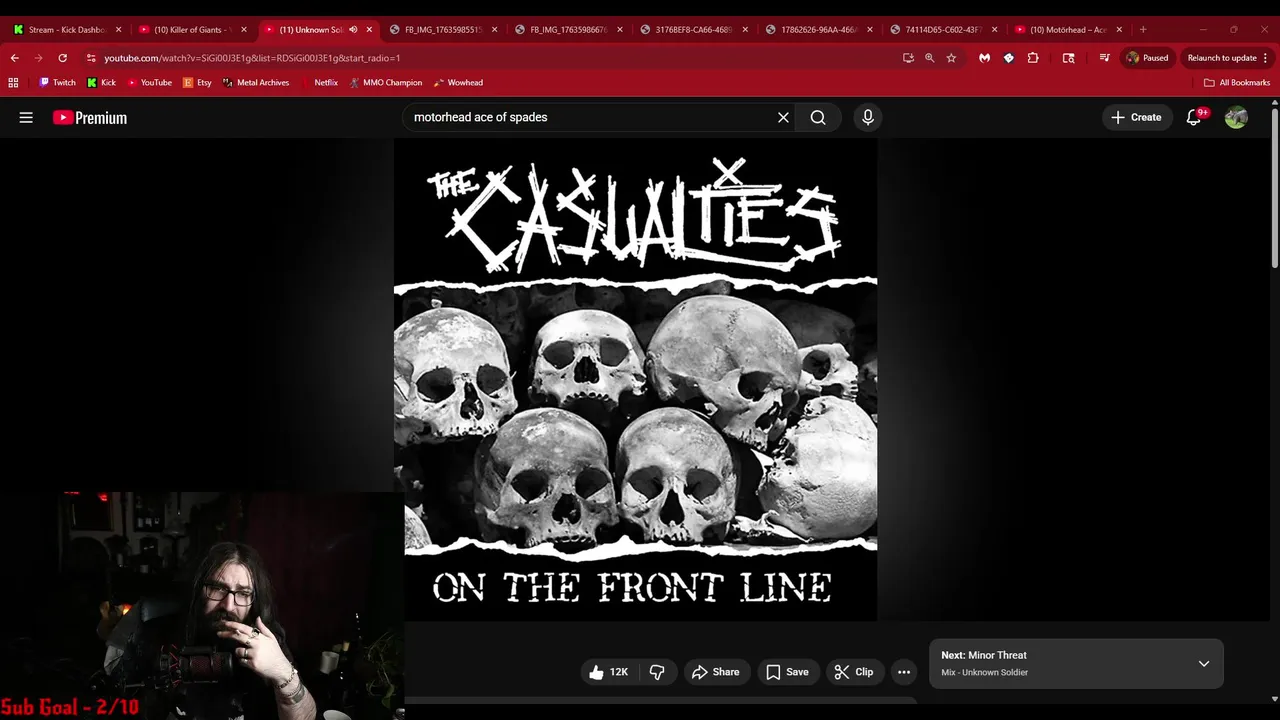
Task: Bookmark this page with the star icon
Action: click(x=951, y=58)
